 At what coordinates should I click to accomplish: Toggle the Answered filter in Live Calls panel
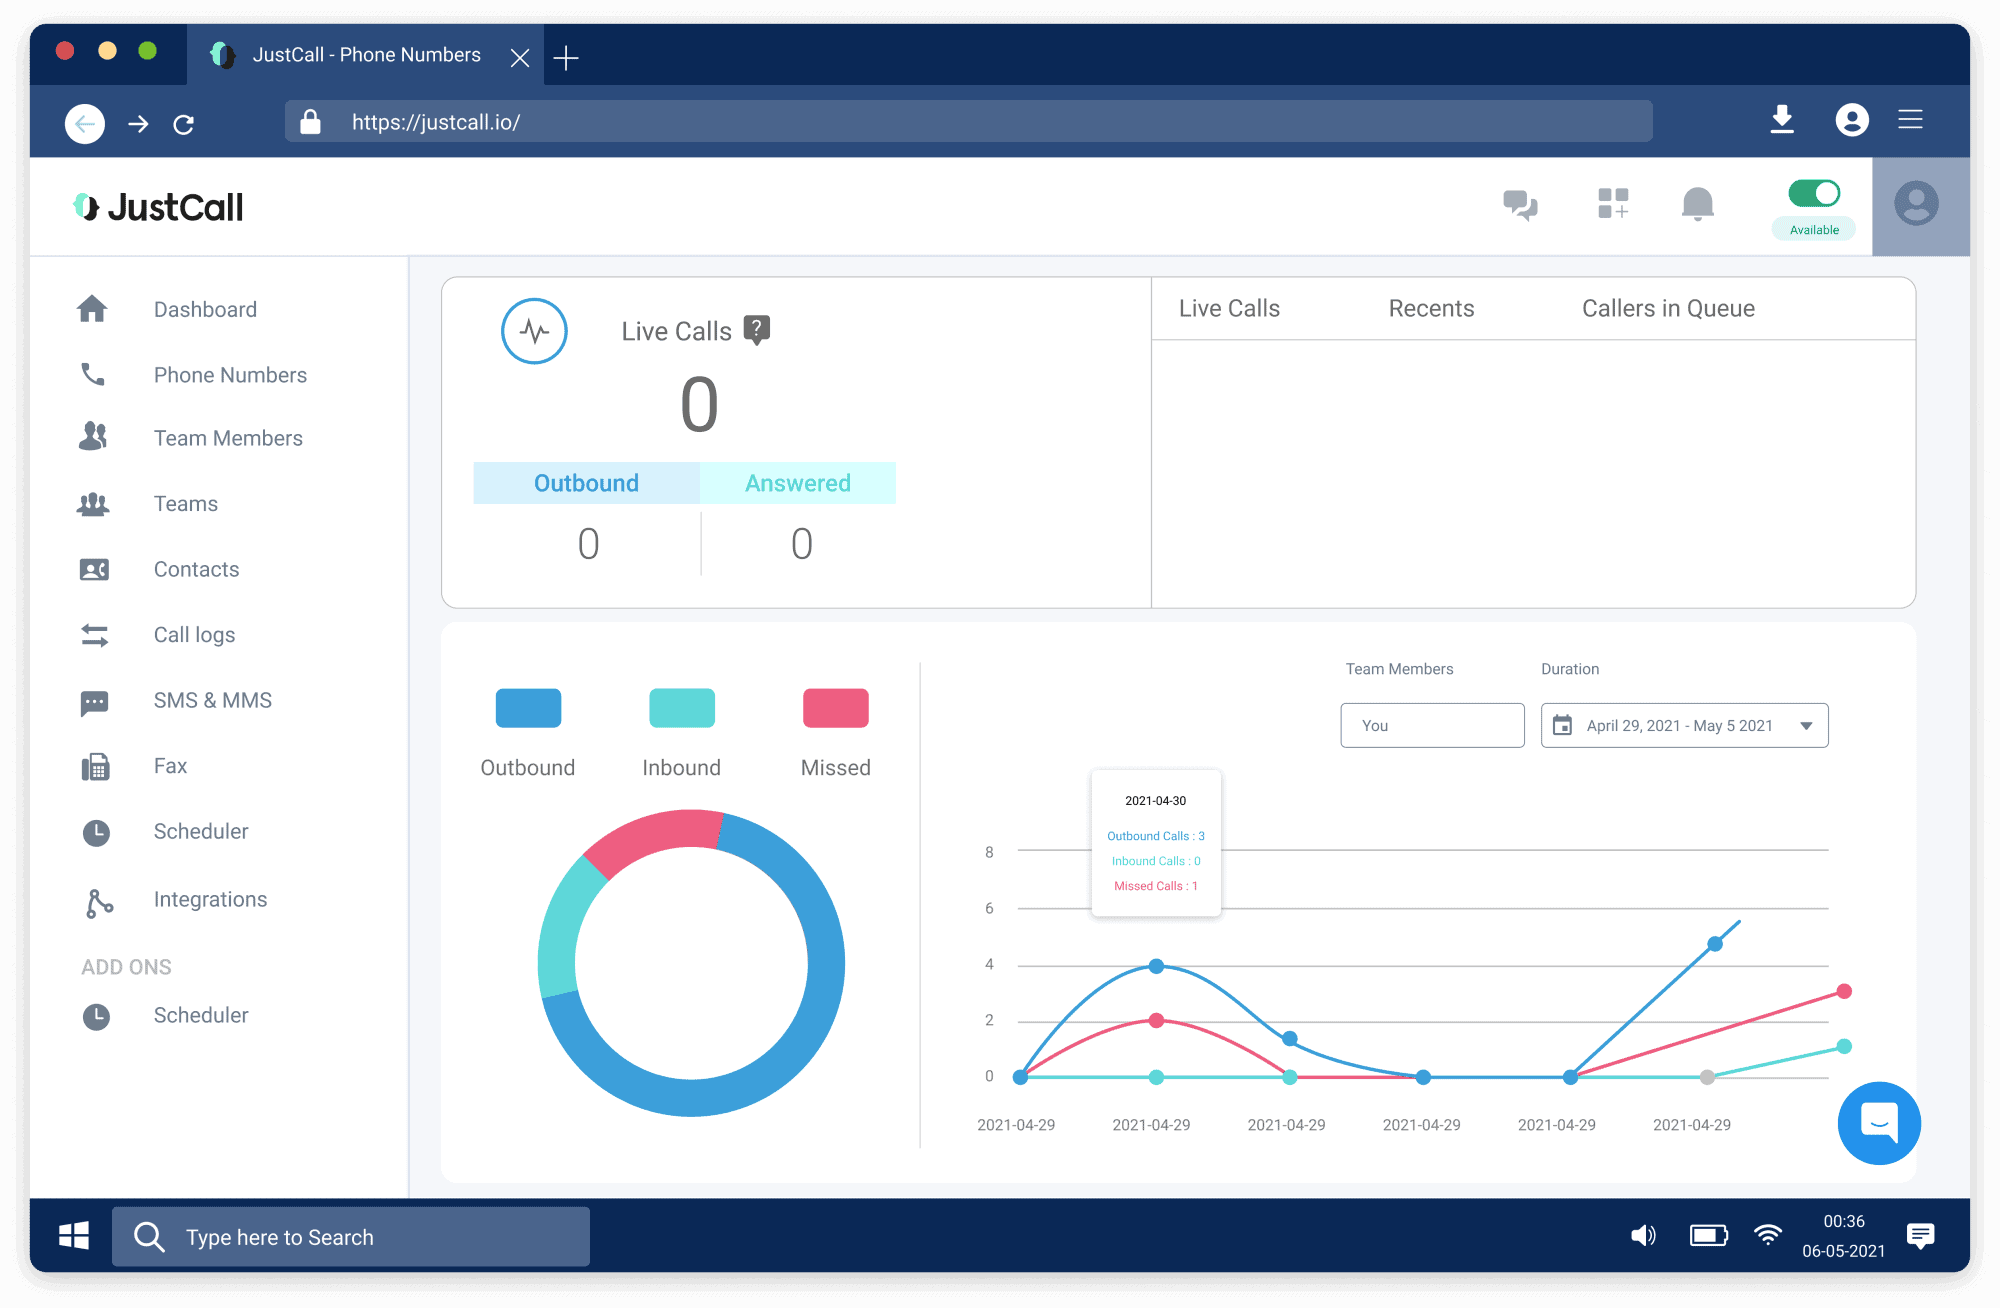tap(797, 482)
